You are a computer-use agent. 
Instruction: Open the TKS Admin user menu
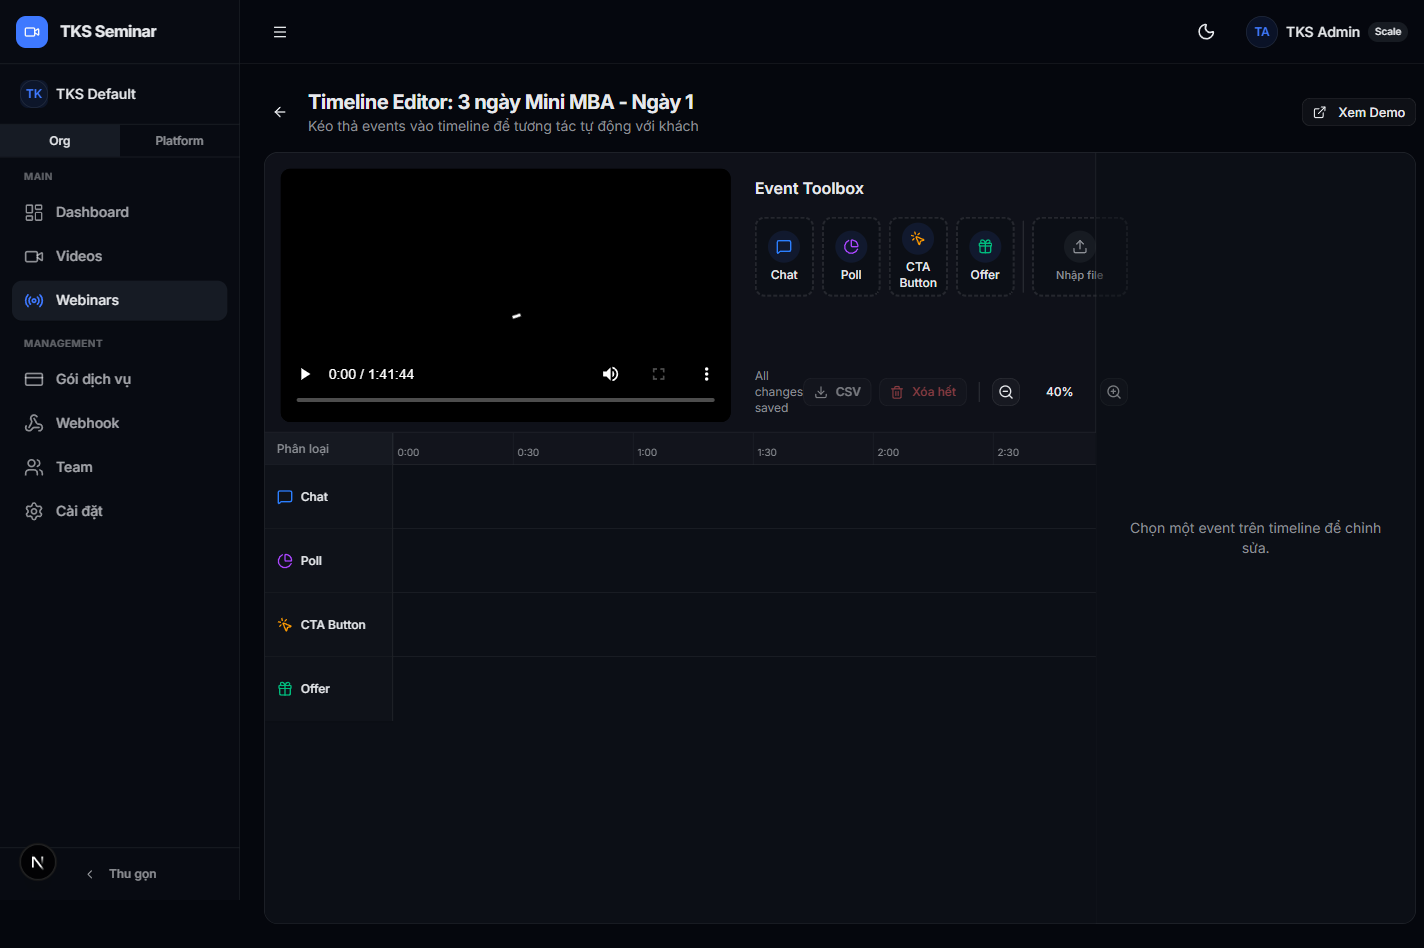(1327, 32)
